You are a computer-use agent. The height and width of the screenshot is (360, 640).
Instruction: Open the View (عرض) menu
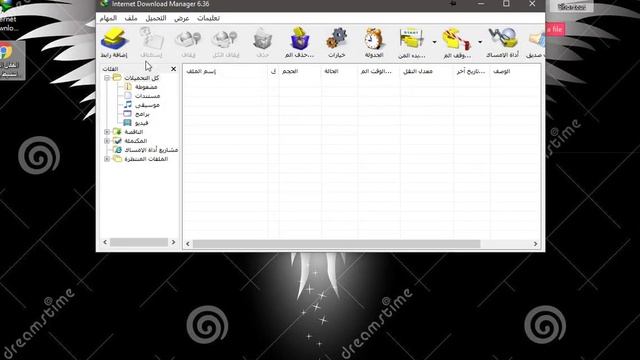pos(182,18)
